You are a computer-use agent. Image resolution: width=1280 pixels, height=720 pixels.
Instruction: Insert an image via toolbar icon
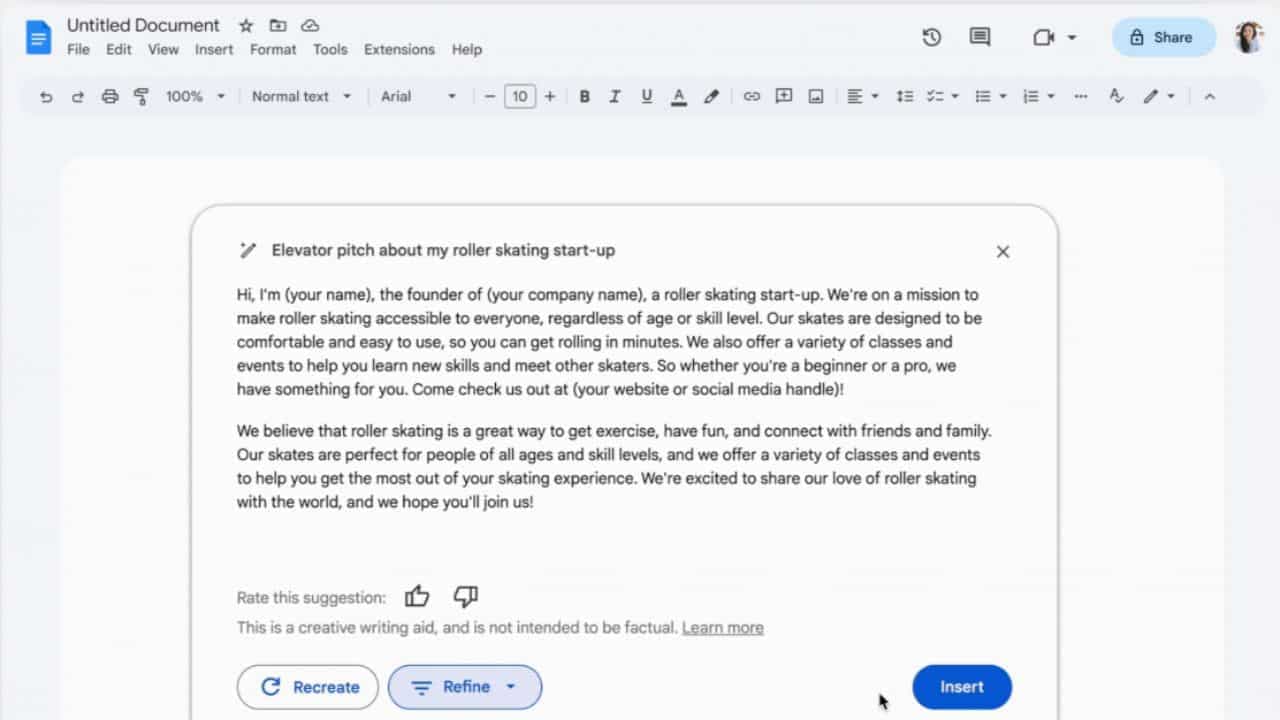tap(815, 96)
